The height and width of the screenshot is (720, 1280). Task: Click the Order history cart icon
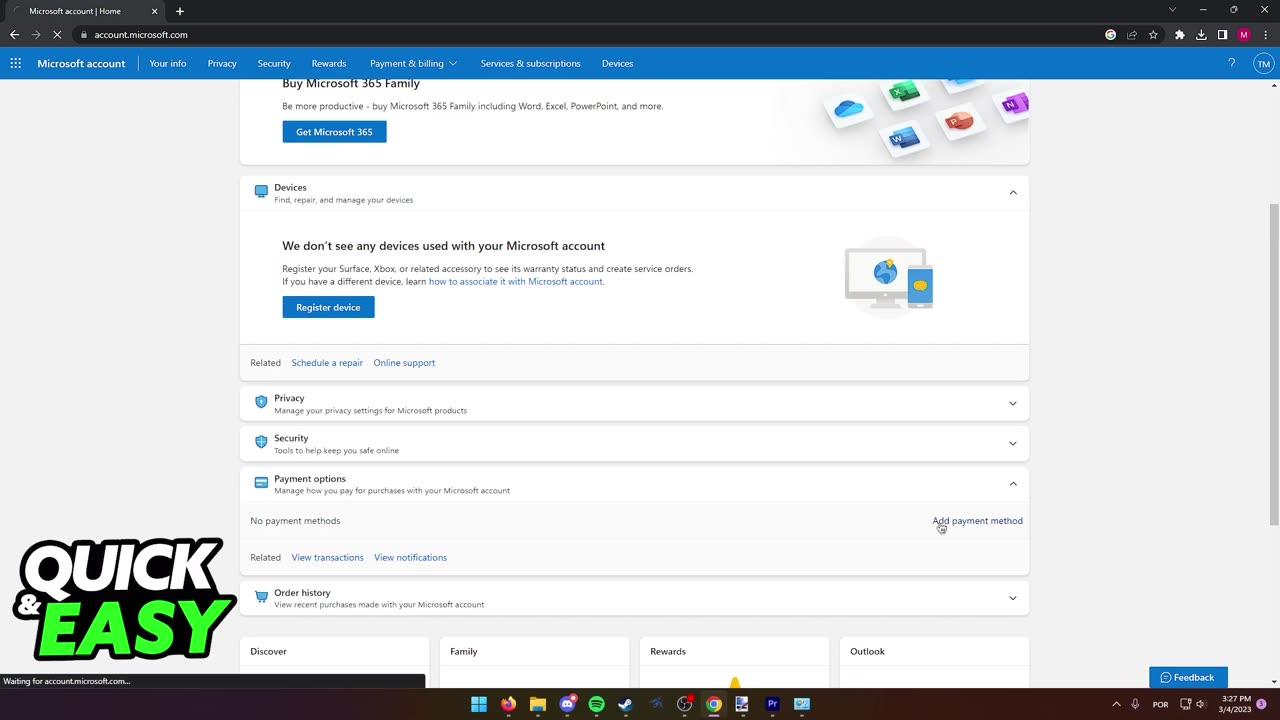tap(261, 597)
